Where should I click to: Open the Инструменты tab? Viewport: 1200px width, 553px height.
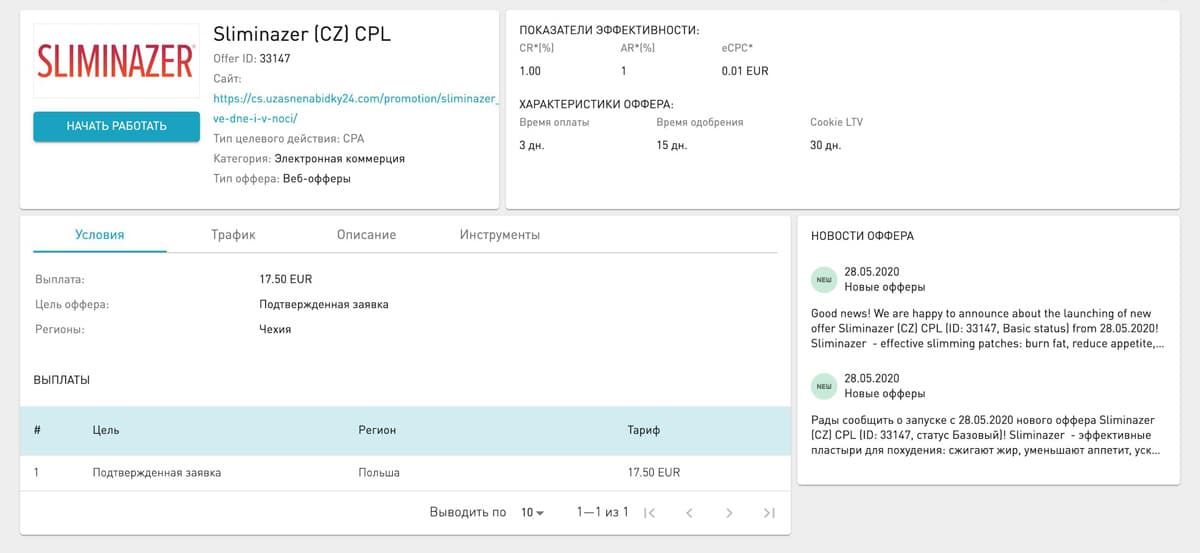click(x=500, y=235)
